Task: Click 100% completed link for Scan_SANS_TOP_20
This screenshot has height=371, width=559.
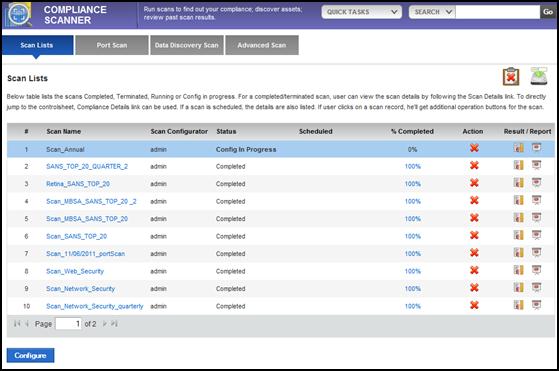Action: pos(412,236)
